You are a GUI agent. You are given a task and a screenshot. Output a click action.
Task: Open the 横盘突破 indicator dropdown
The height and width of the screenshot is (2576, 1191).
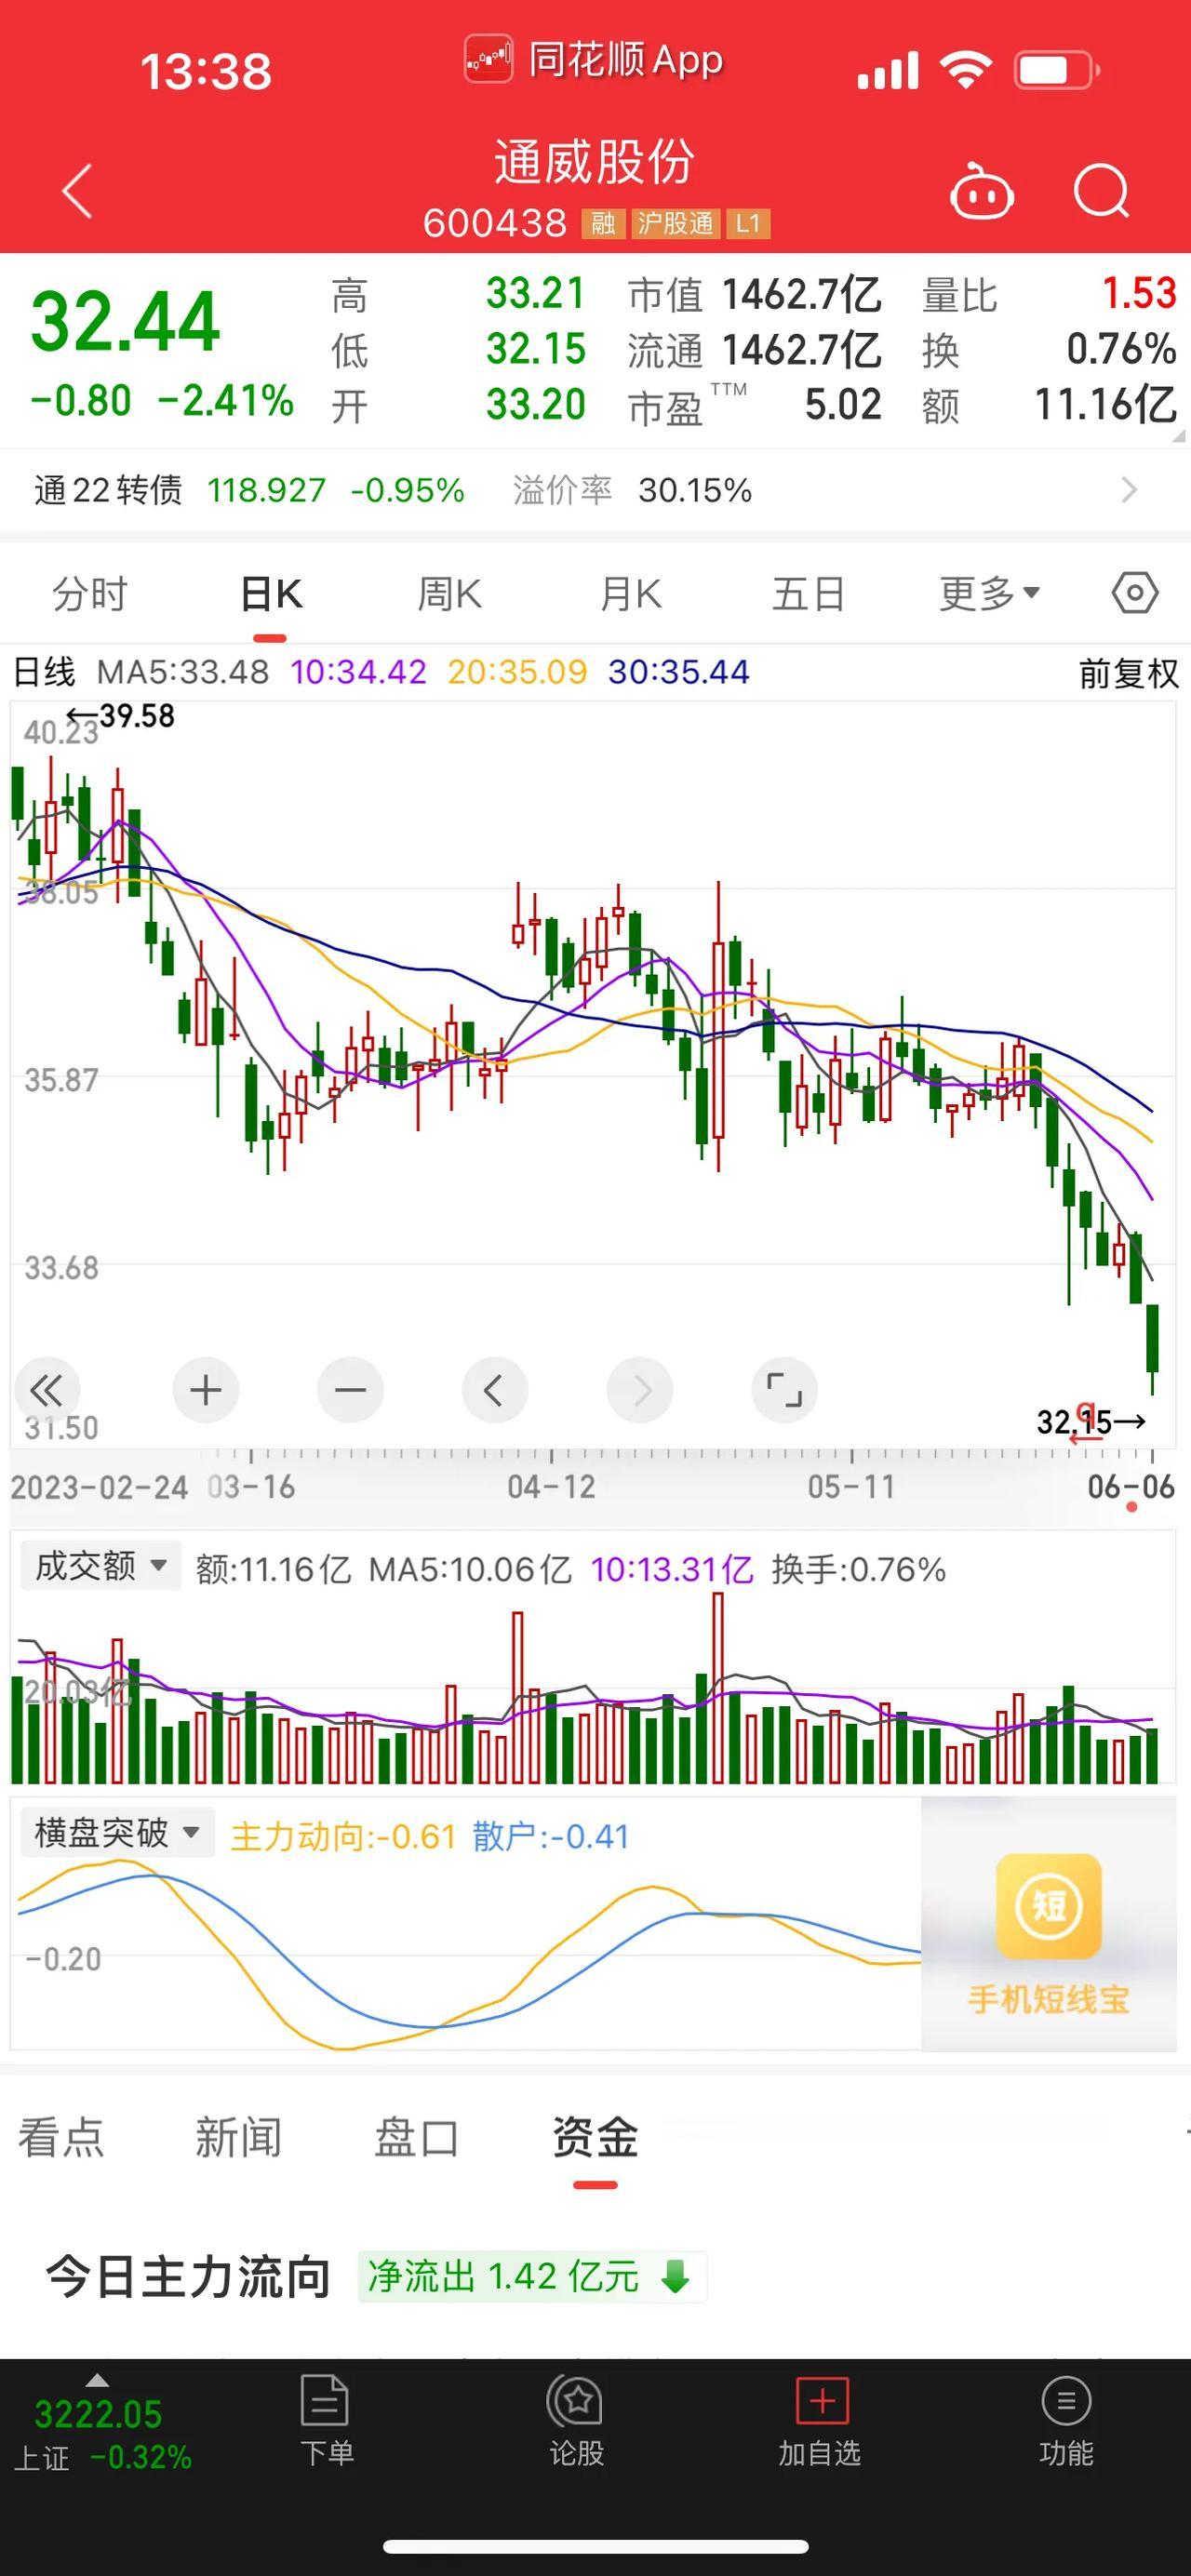pyautogui.click(x=117, y=1833)
